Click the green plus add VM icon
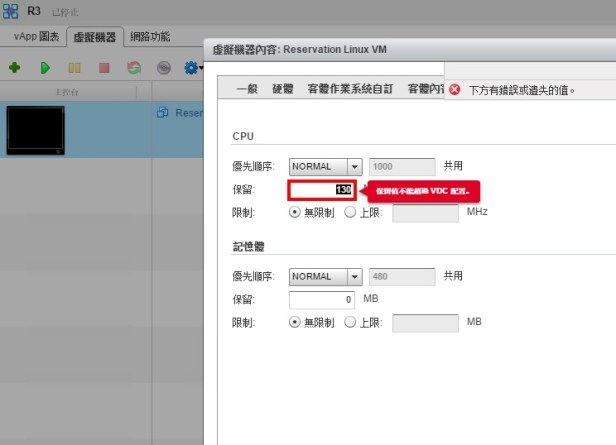This screenshot has width=616, height=445. (x=14, y=68)
